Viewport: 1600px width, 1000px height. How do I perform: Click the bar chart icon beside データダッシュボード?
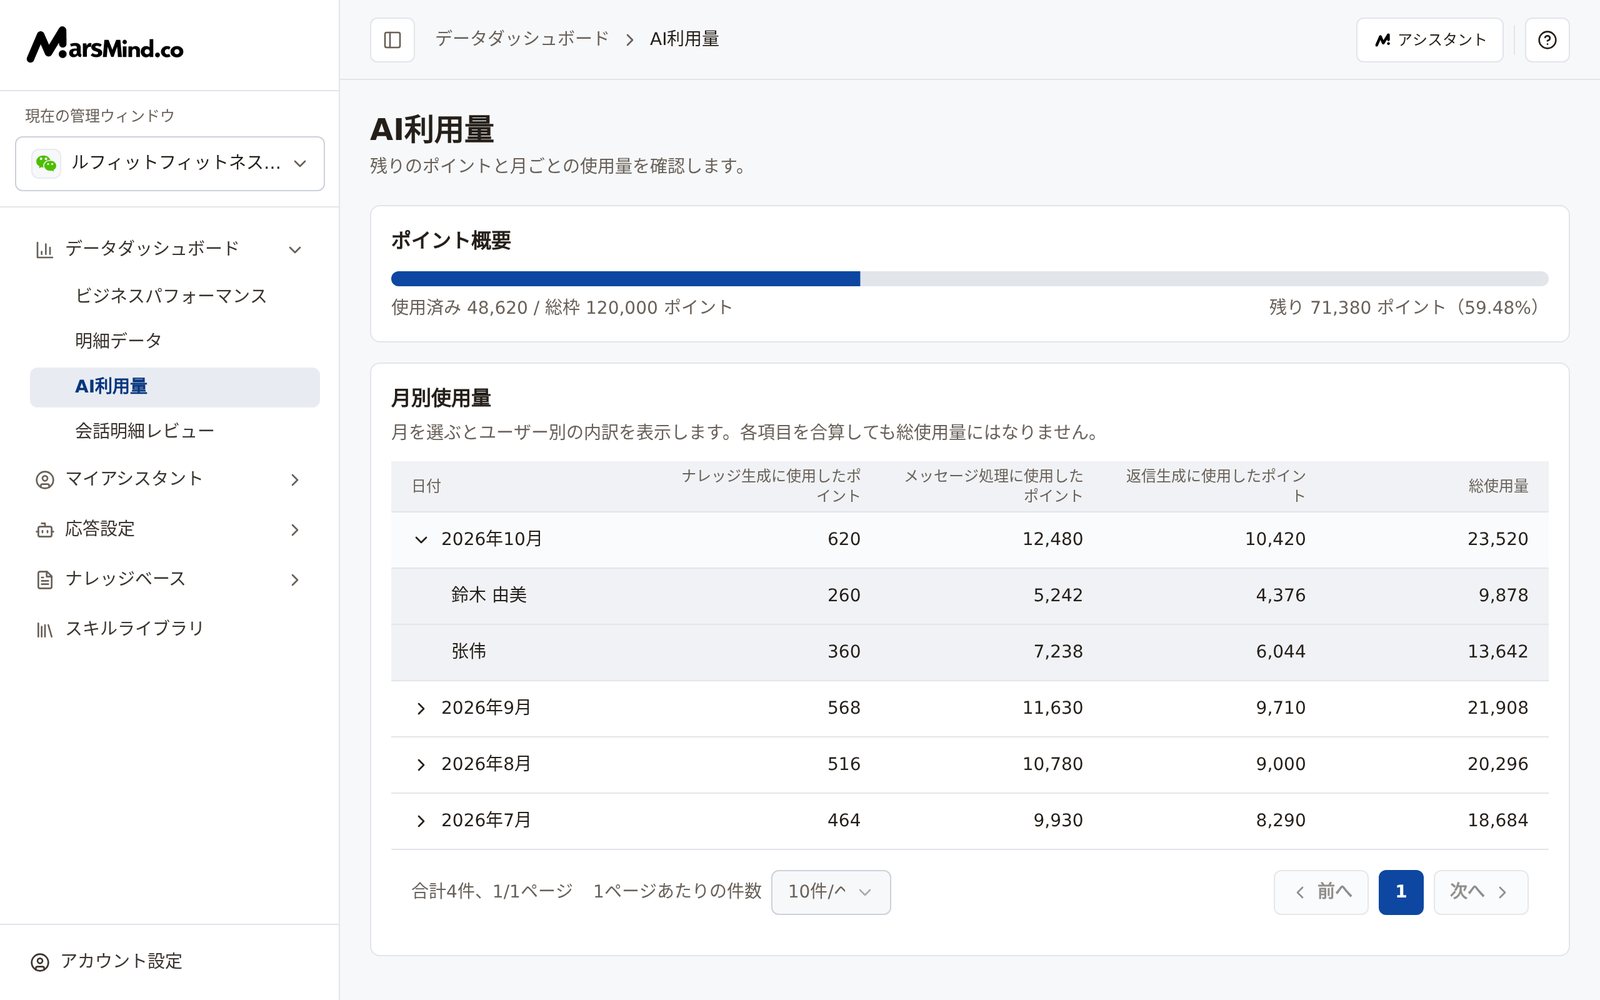pyautogui.click(x=44, y=249)
